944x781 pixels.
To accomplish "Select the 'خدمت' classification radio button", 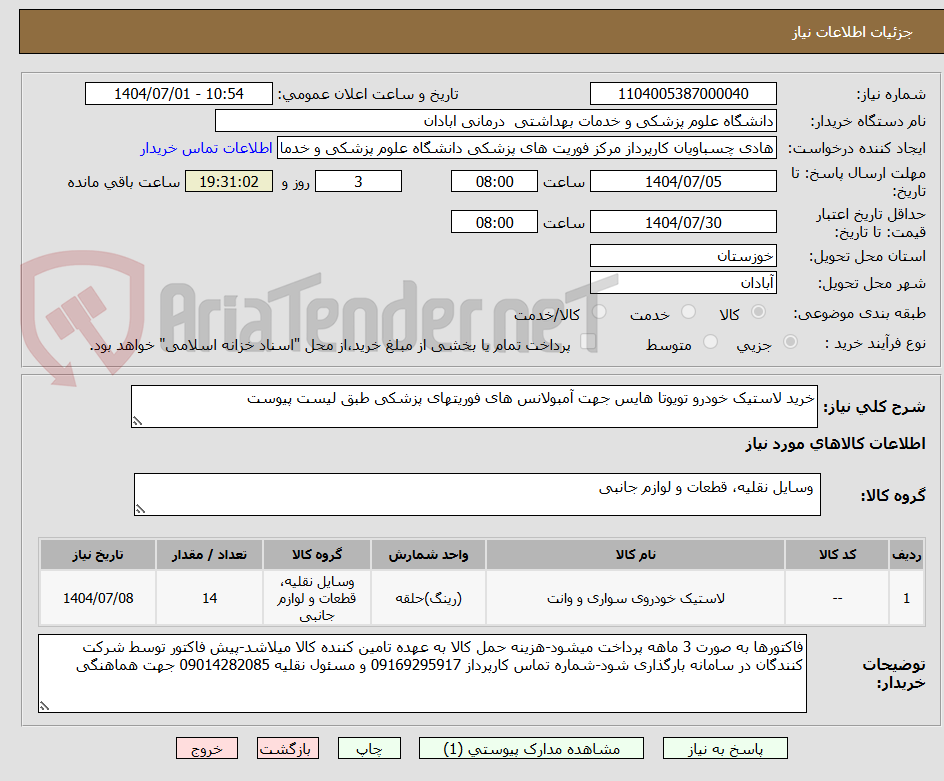I will tap(688, 312).
